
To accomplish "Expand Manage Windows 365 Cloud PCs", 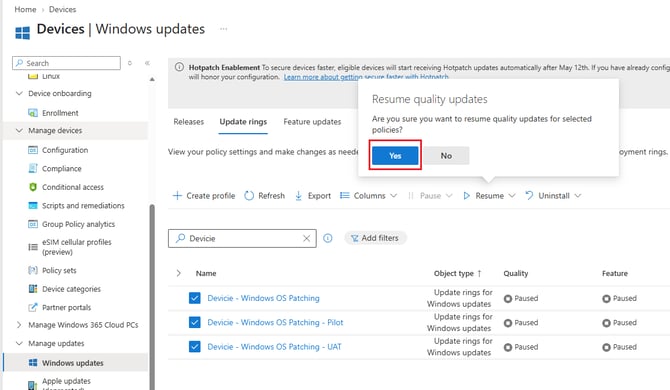I will tap(19, 325).
